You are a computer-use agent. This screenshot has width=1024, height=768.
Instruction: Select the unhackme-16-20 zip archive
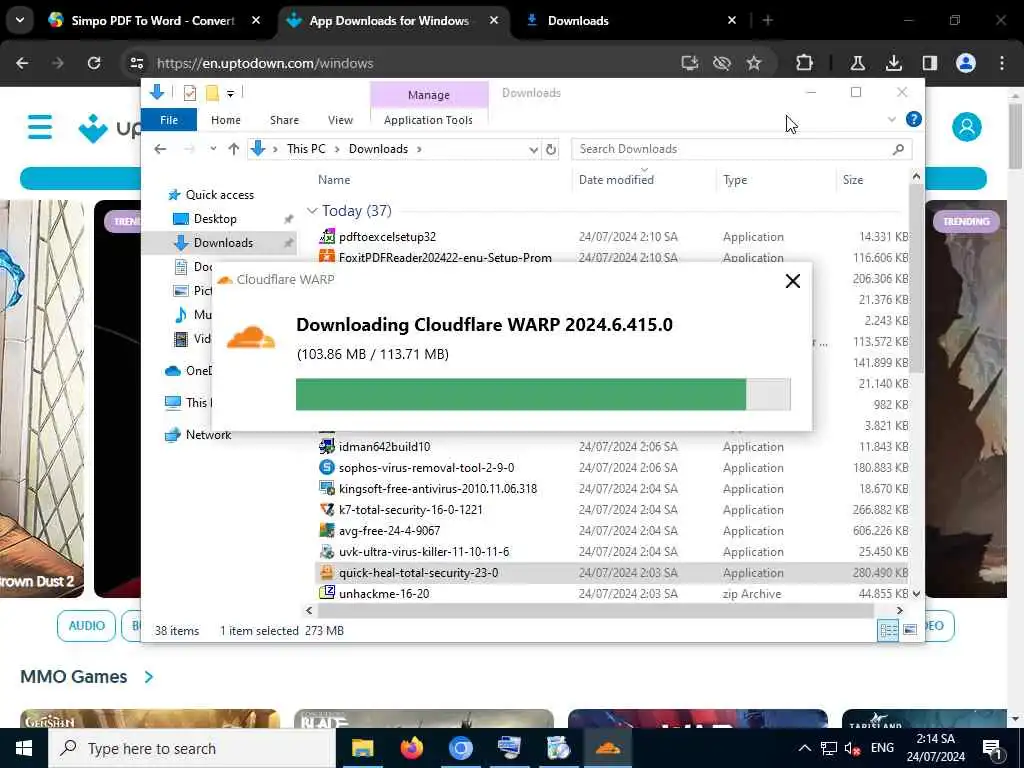point(383,594)
